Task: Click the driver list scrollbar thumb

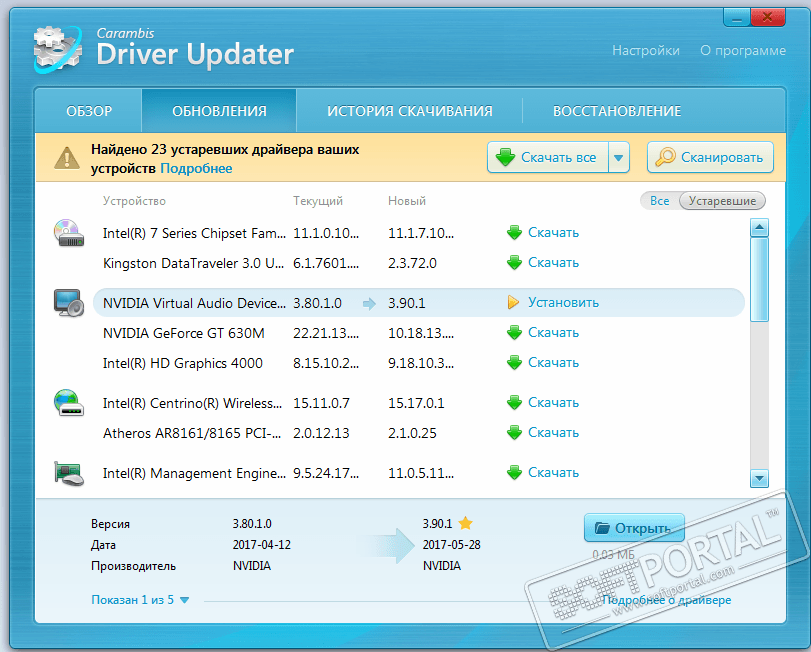Action: pos(759,280)
